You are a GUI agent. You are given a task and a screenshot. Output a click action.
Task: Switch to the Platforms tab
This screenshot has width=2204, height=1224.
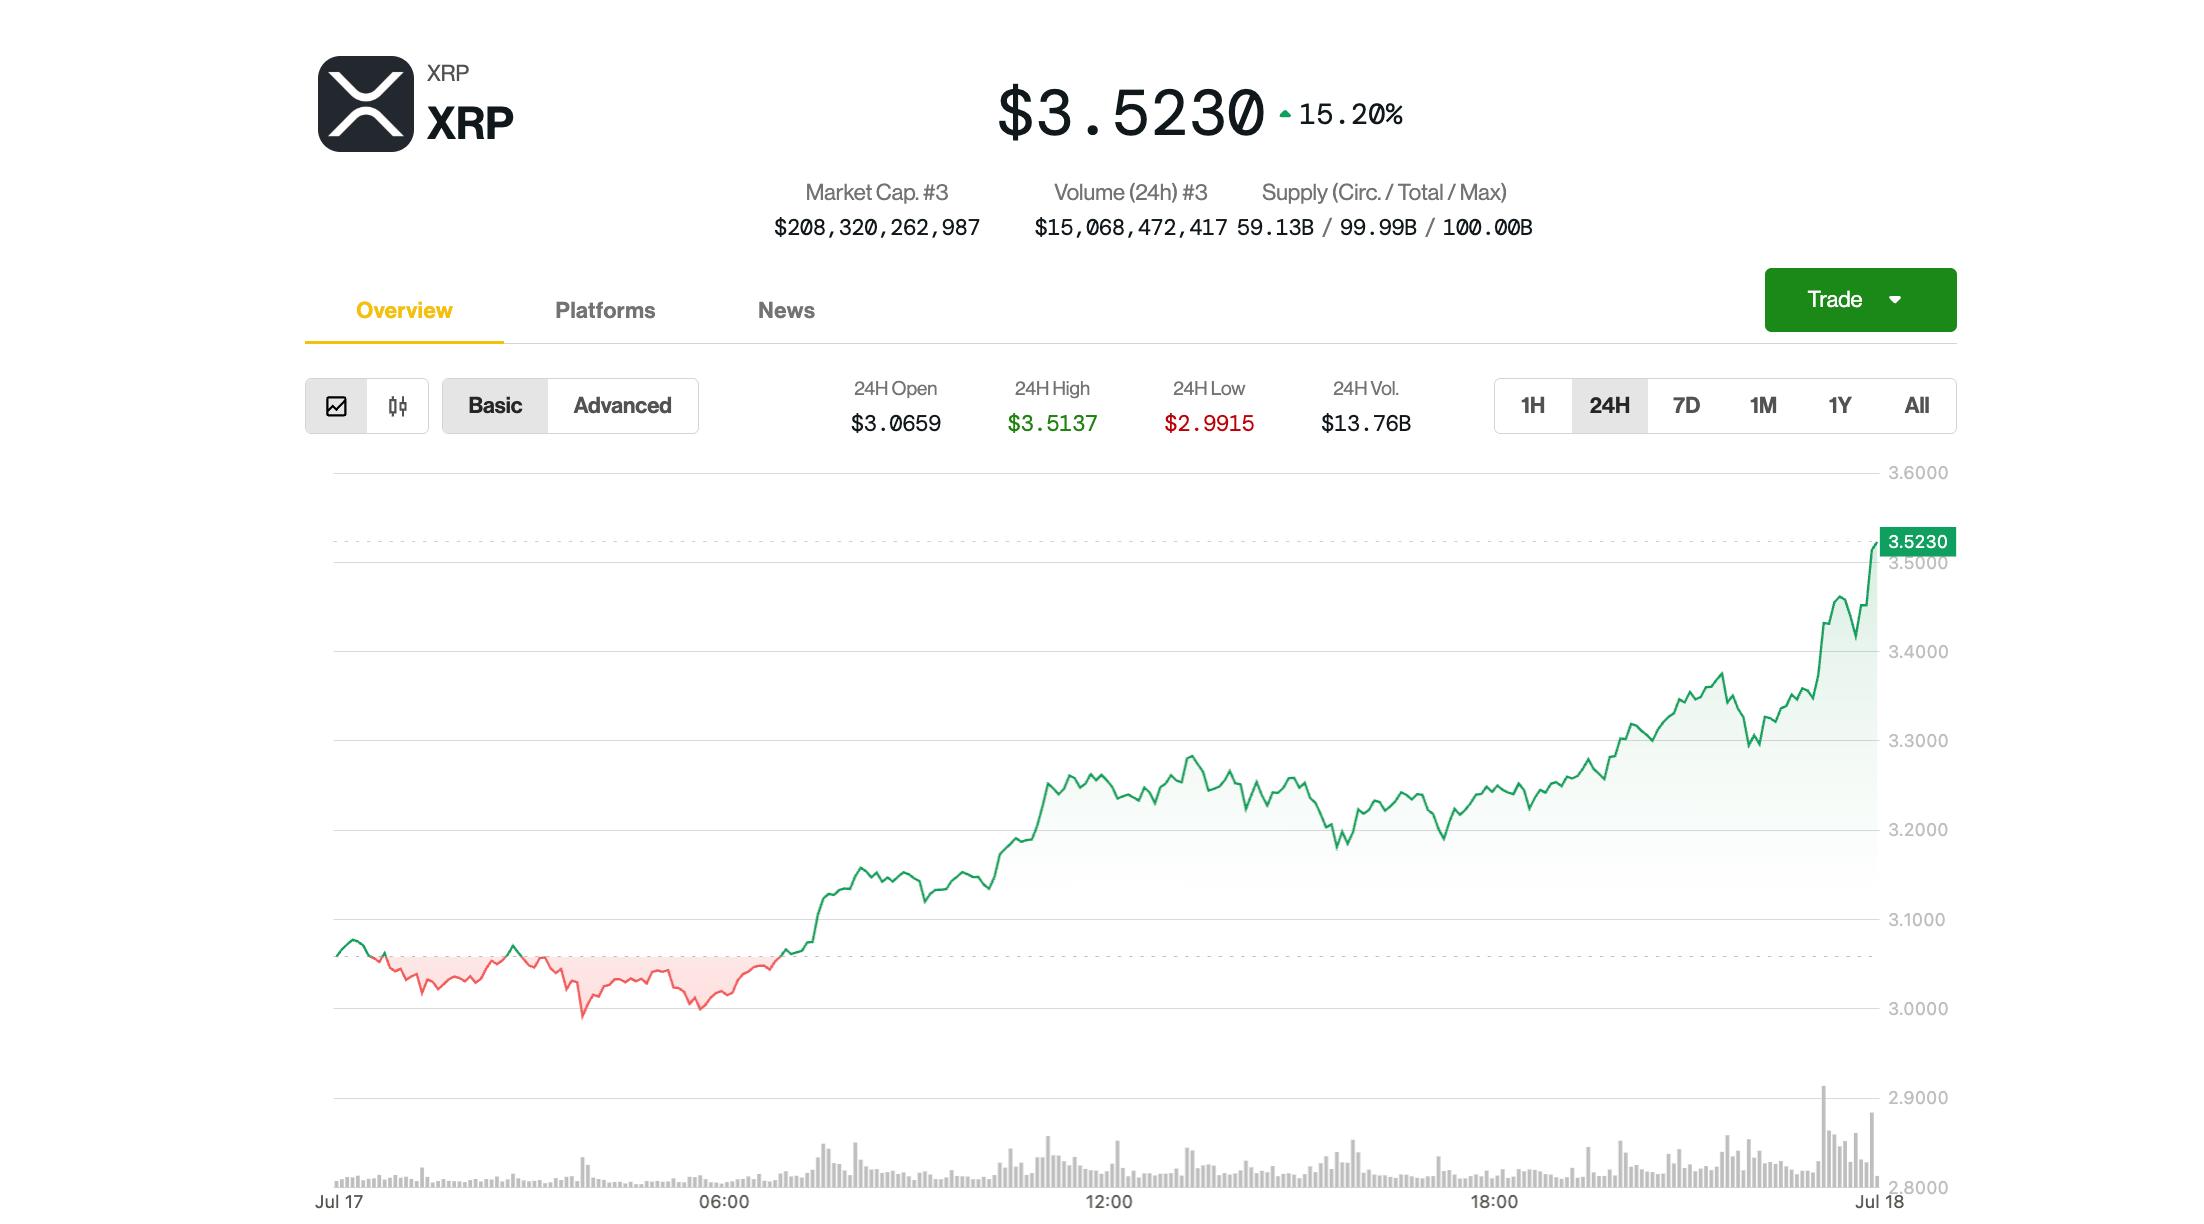coord(604,311)
